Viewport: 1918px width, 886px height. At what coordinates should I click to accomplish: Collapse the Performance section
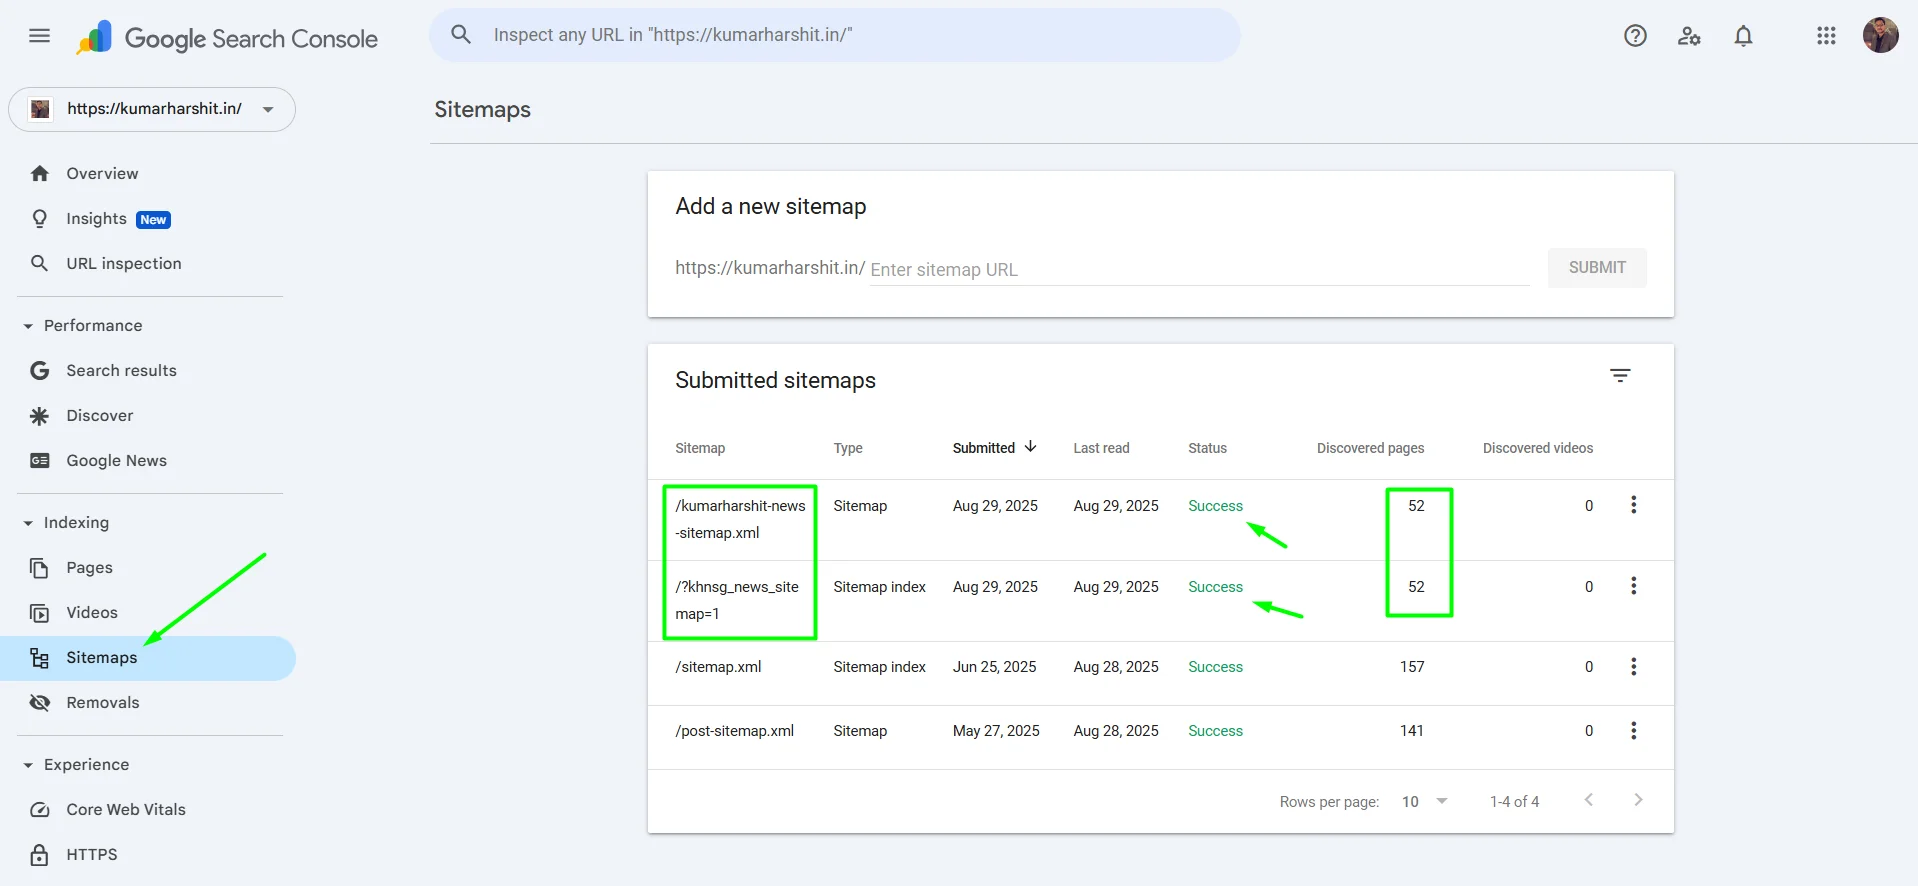point(83,326)
